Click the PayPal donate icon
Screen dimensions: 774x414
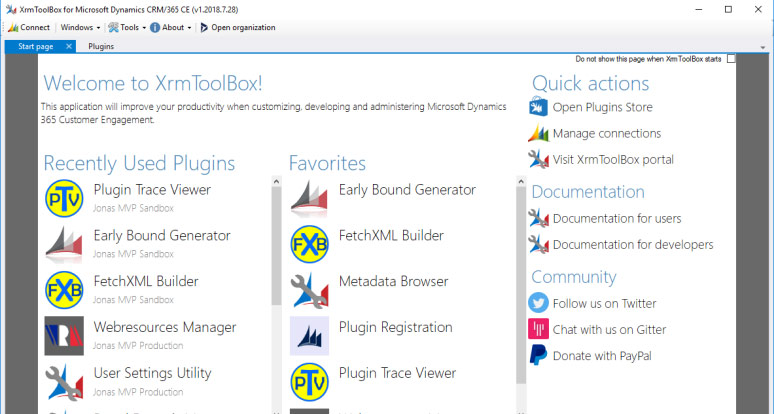(x=539, y=355)
